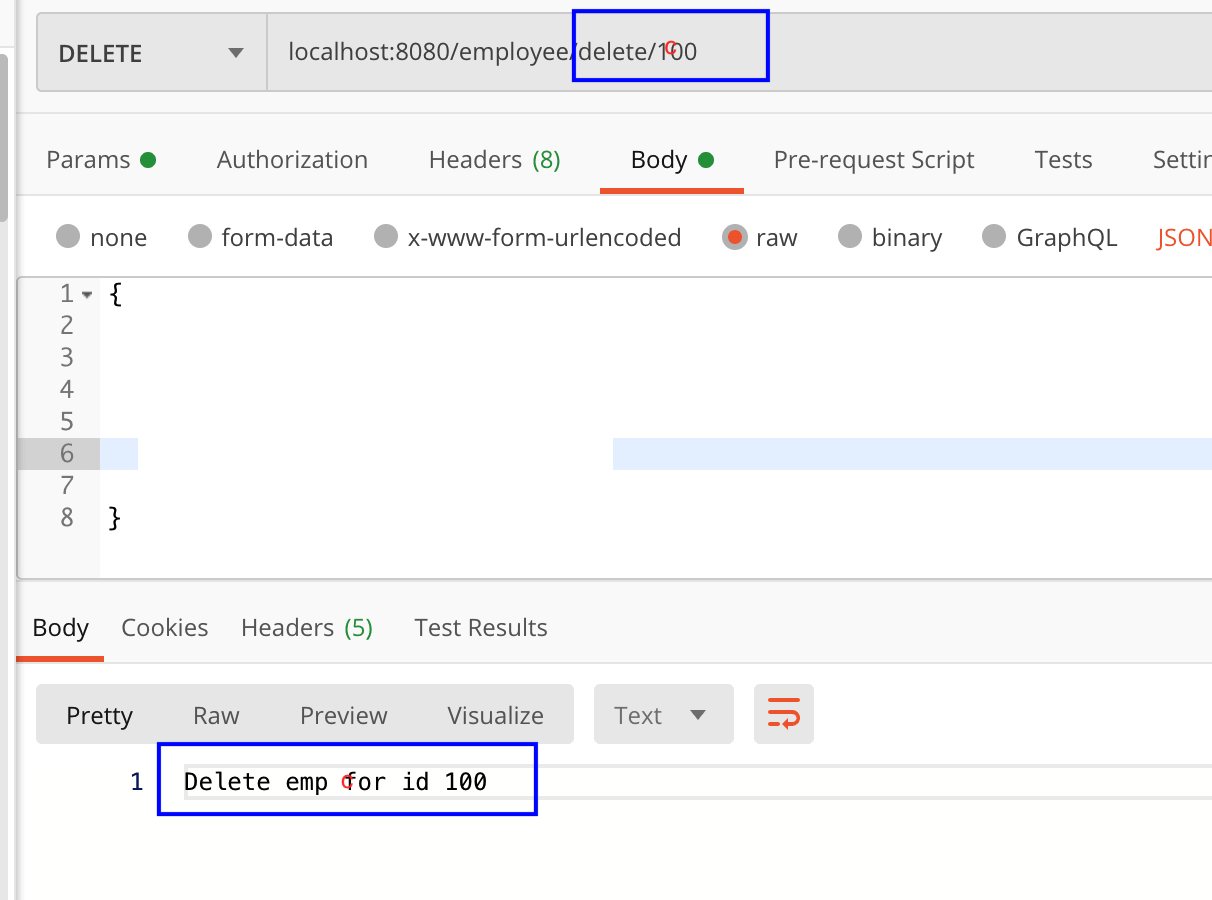This screenshot has height=900, width=1212.
Task: Open the Pre-request Script tab
Action: pyautogui.click(x=874, y=160)
